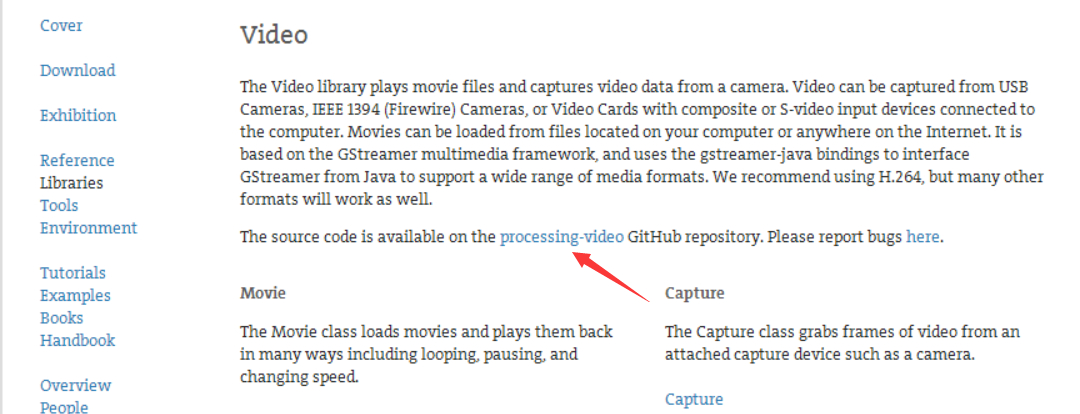Go to the Tutorials page
The image size is (1080, 414).
72,273
